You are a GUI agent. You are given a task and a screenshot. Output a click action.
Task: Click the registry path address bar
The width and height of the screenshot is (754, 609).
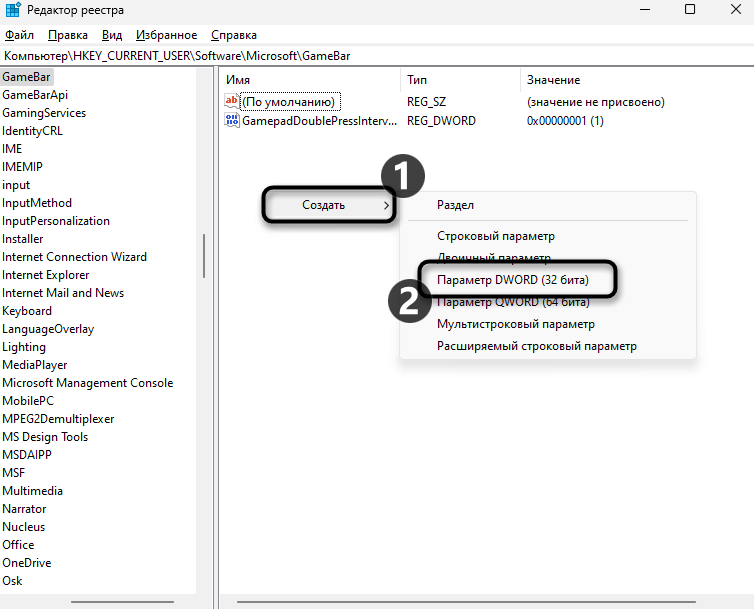[377, 56]
